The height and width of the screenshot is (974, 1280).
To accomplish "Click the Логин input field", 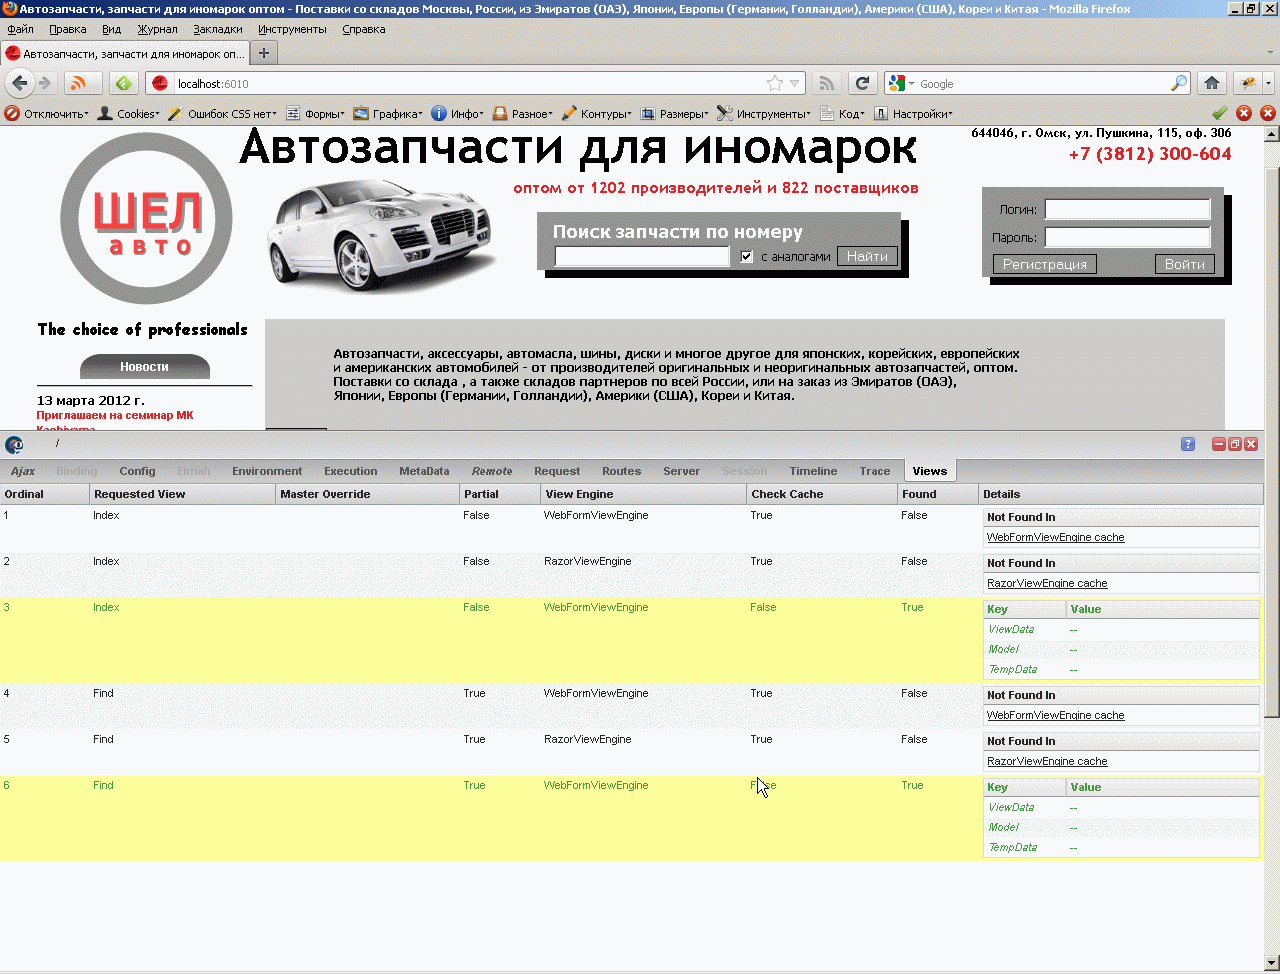I will 1128,209.
